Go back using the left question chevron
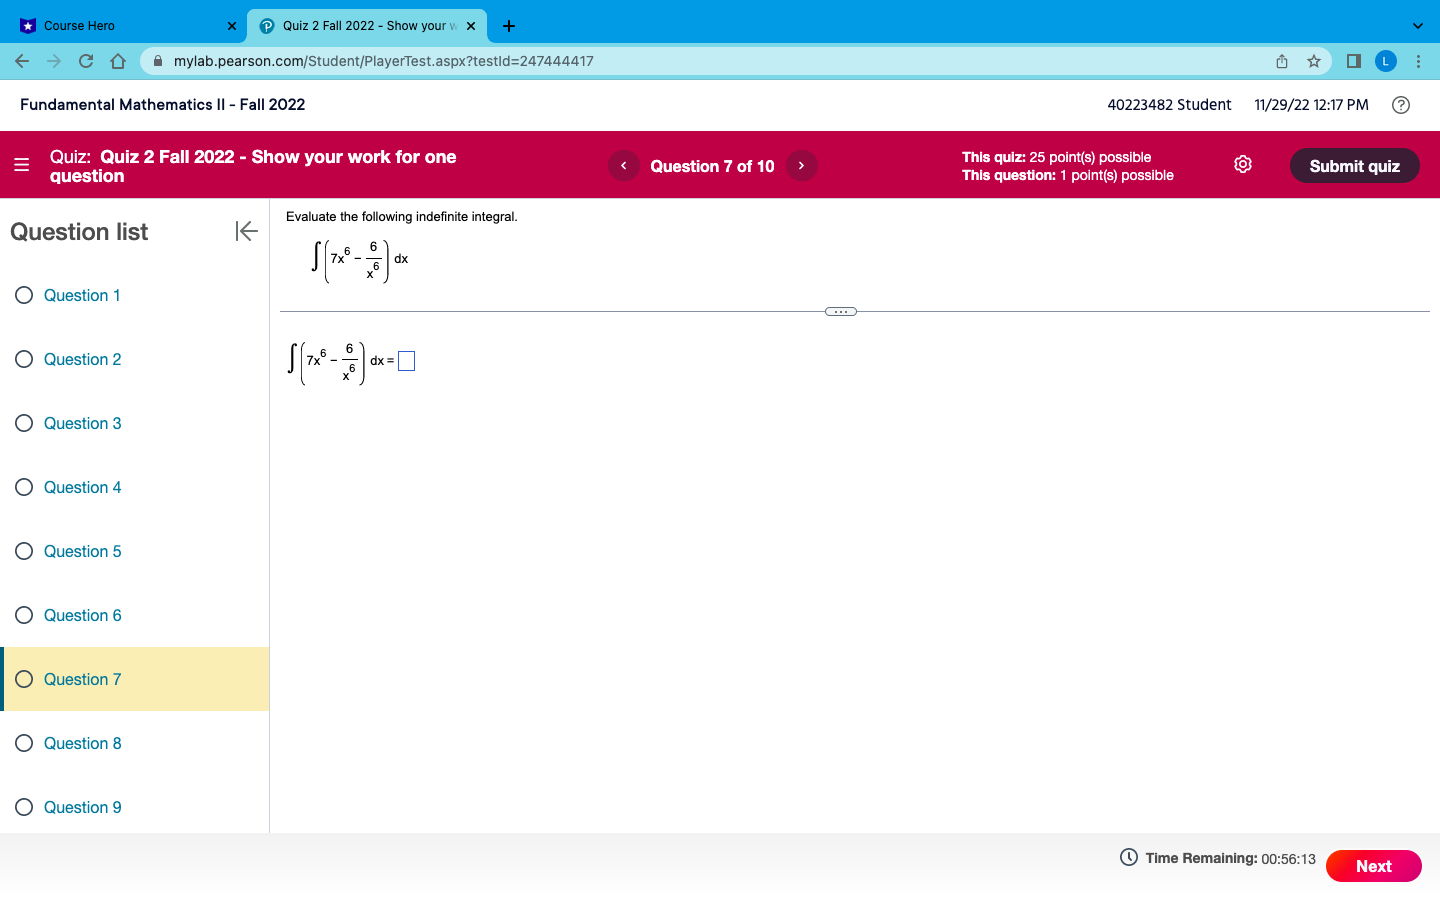Viewport: 1440px width, 900px height. [x=623, y=165]
